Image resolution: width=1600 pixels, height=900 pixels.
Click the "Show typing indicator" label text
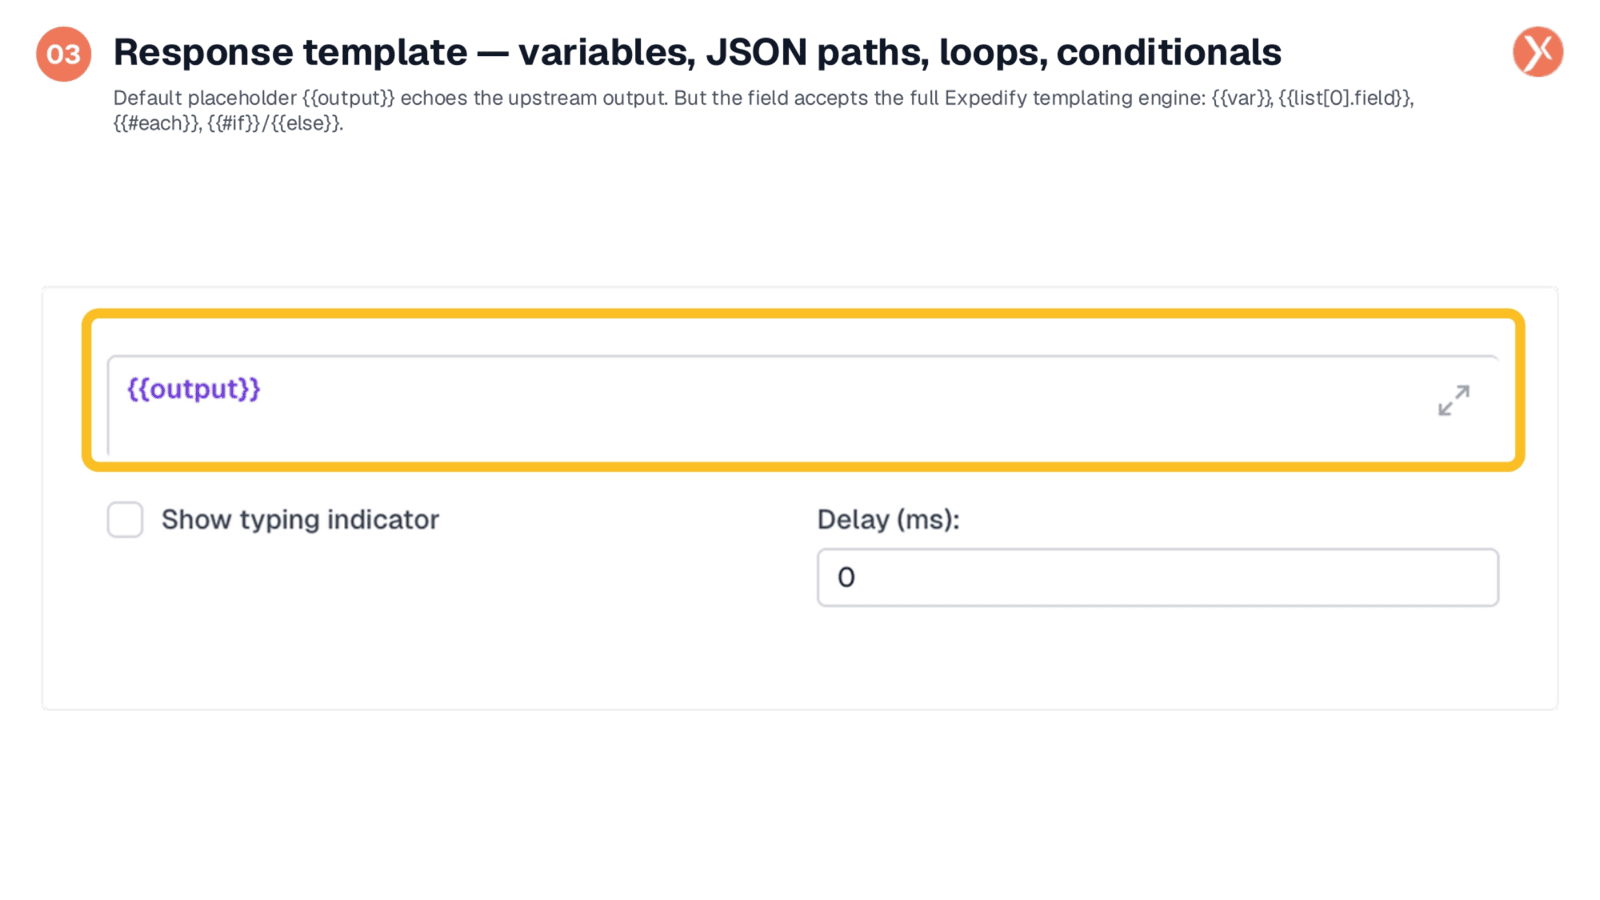coord(300,519)
